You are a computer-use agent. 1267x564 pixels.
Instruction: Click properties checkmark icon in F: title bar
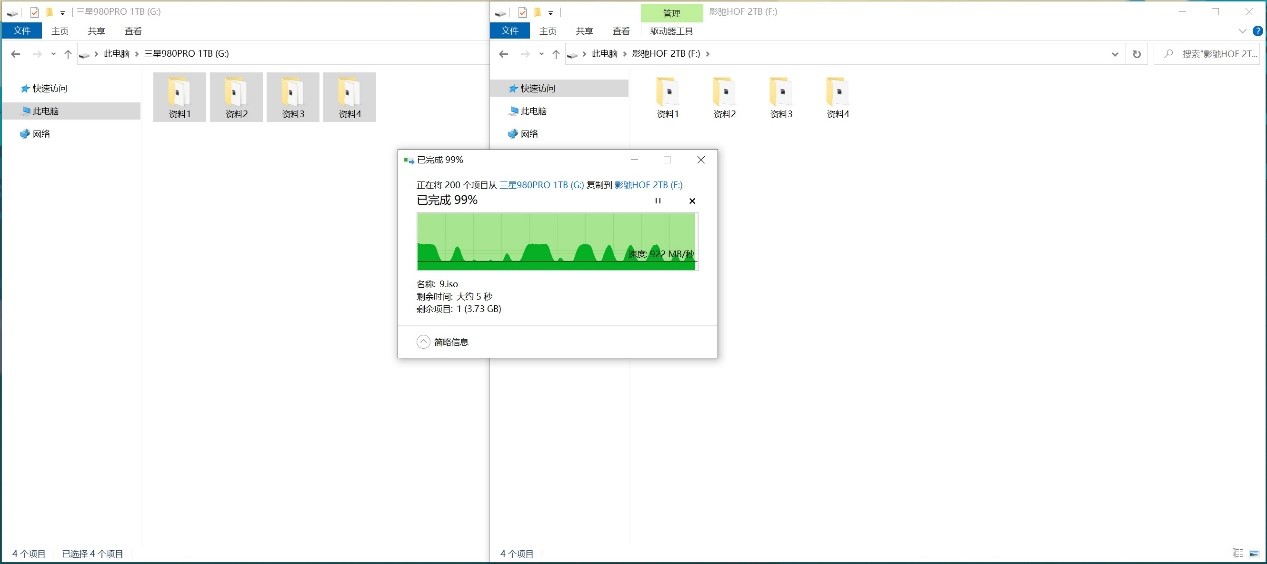pyautogui.click(x=522, y=12)
